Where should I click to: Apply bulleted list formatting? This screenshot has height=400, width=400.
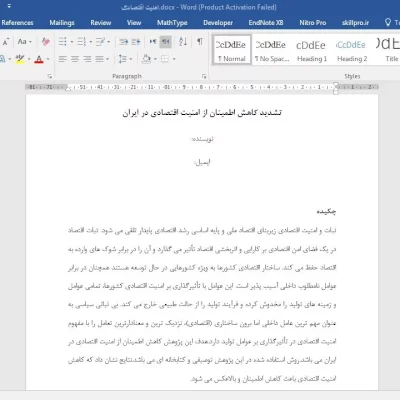(x=62, y=42)
